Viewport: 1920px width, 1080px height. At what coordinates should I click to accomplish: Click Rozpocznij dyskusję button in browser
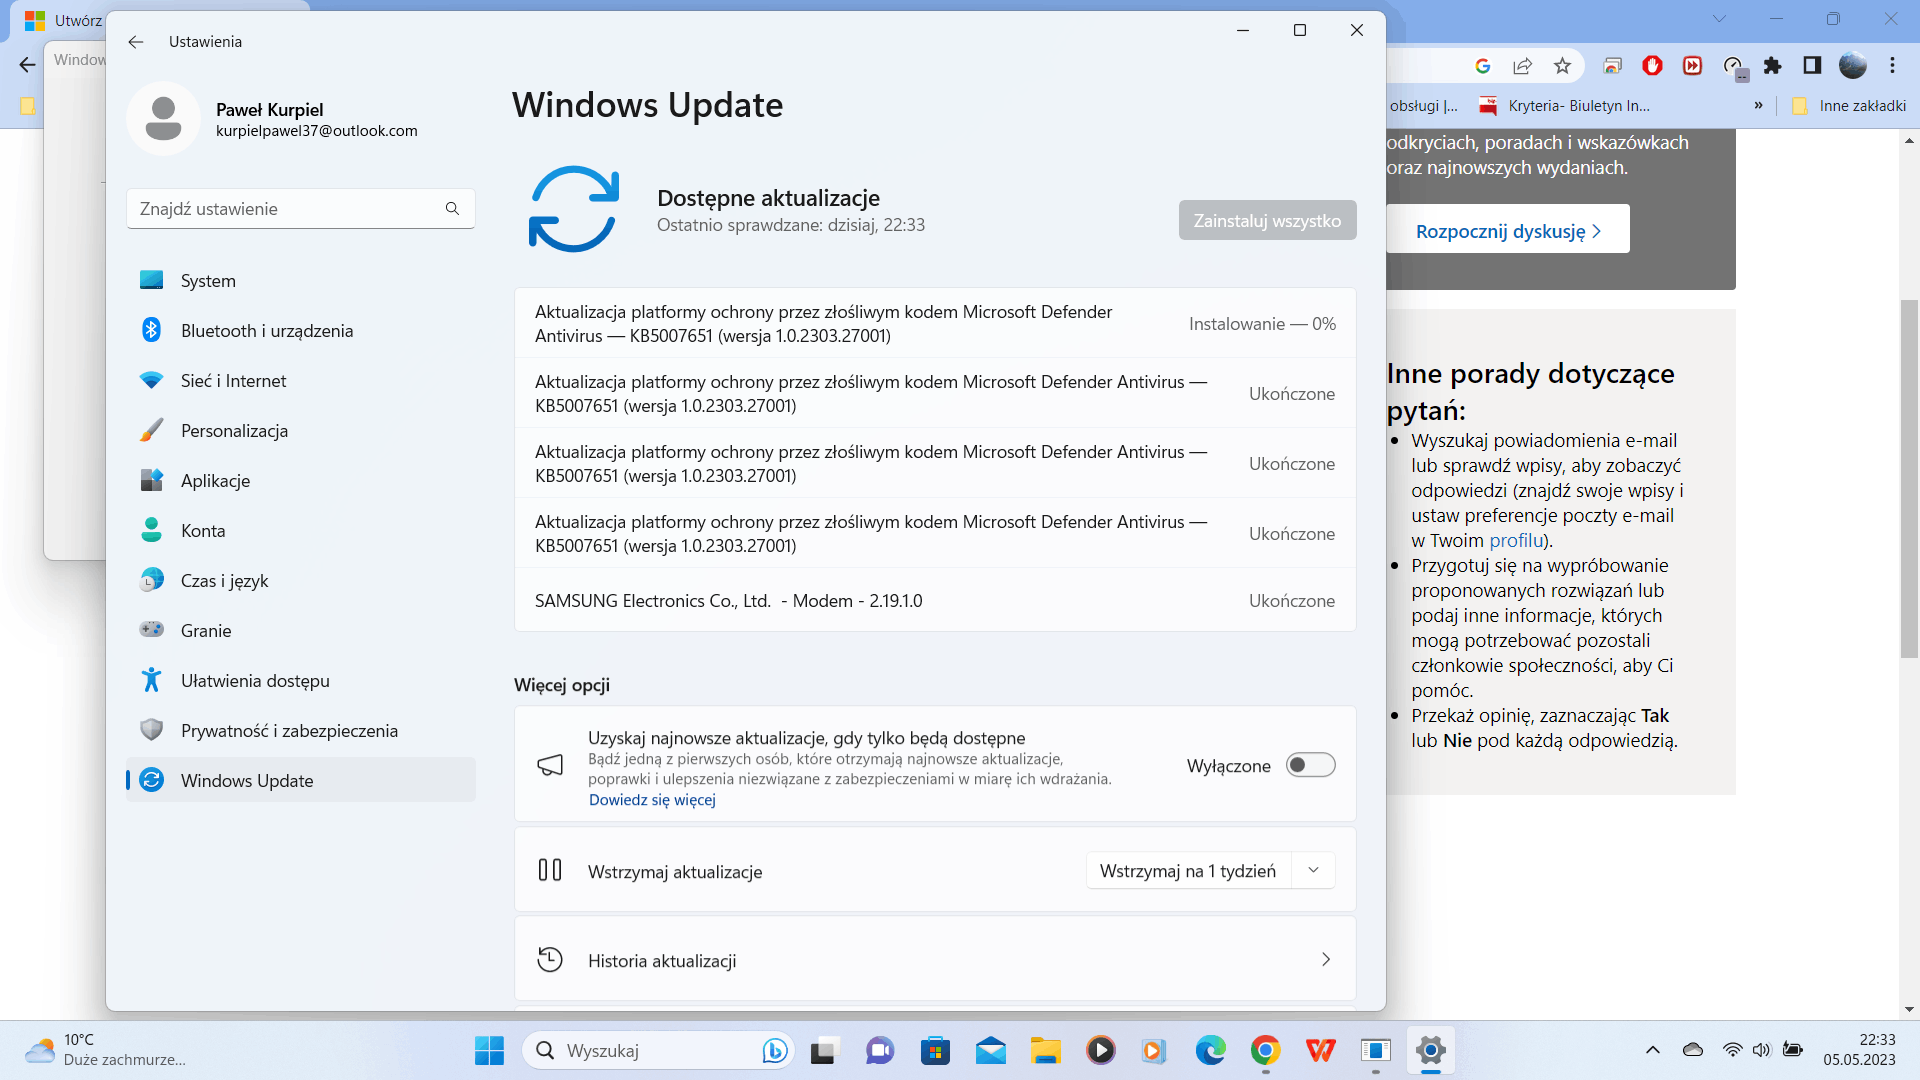(x=1507, y=231)
